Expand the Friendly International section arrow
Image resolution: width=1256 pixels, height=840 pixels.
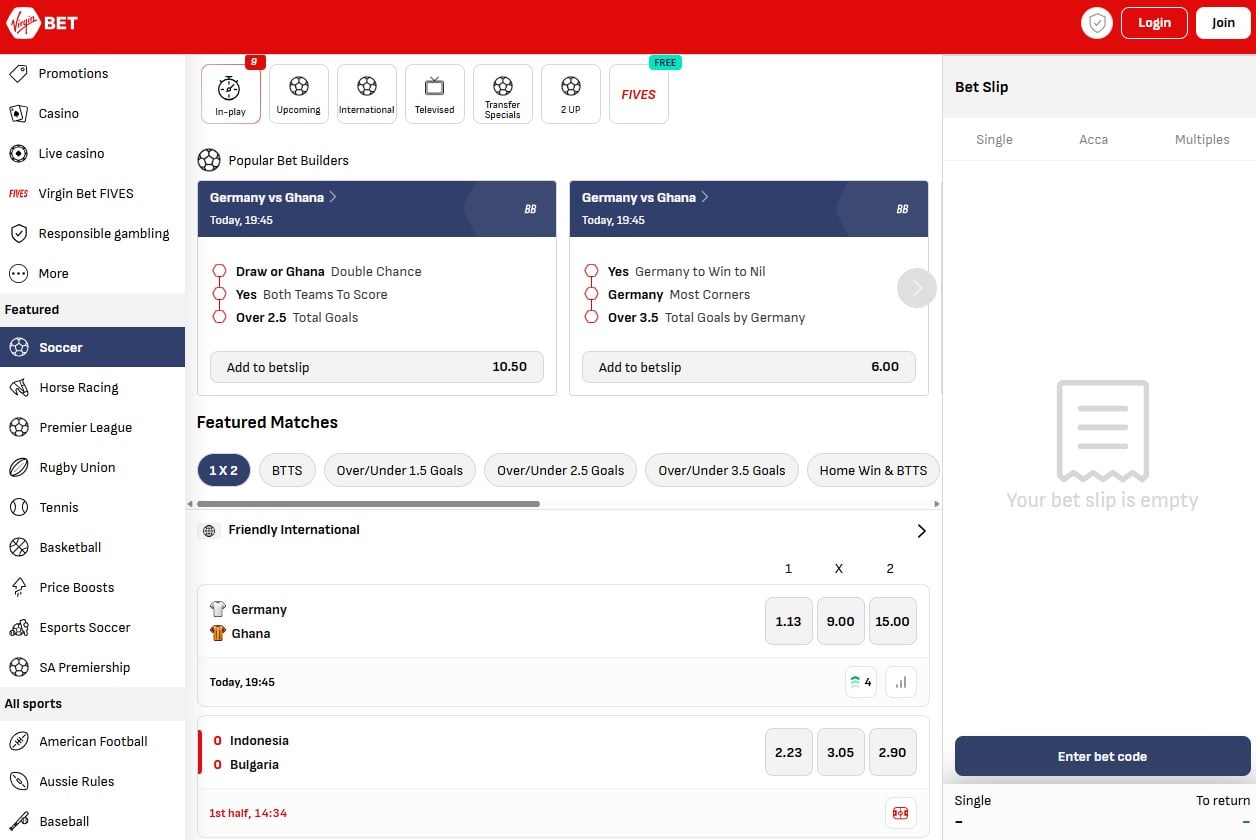(x=921, y=531)
